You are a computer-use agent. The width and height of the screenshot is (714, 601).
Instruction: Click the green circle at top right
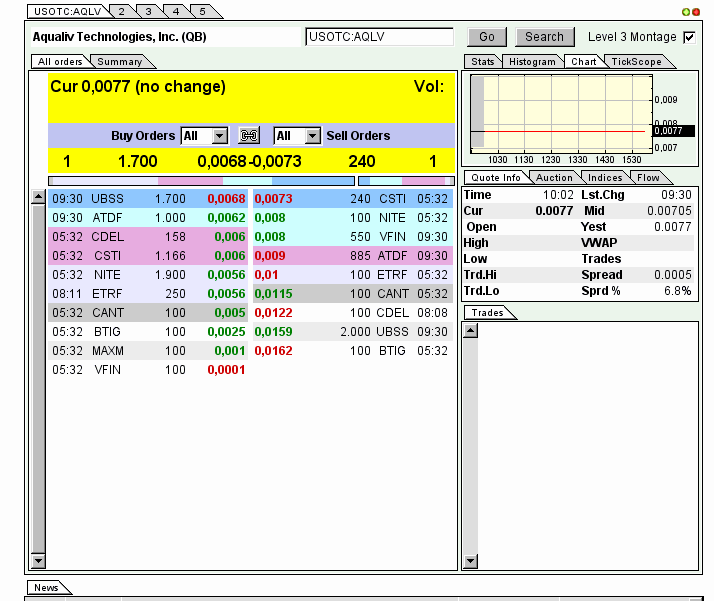[686, 12]
